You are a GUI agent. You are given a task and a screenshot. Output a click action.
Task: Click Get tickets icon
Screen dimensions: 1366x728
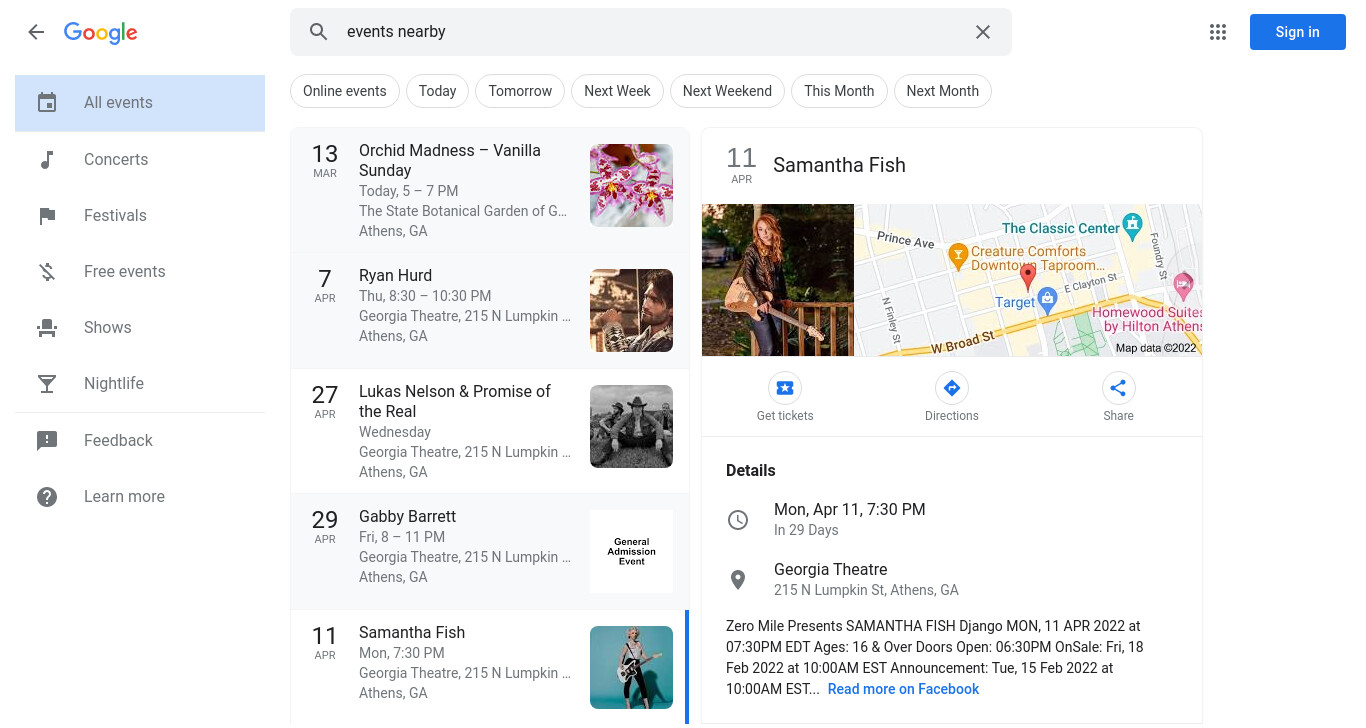pos(785,388)
